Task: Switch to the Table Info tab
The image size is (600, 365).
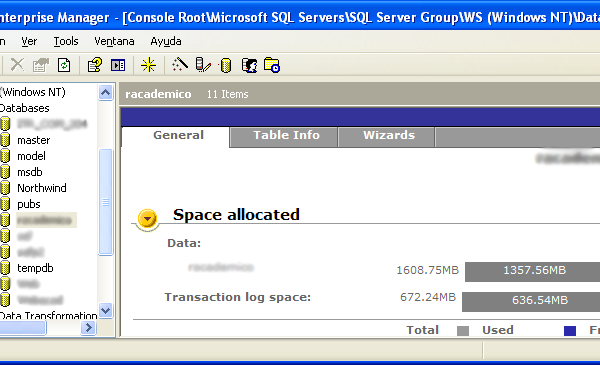Action: click(x=284, y=137)
